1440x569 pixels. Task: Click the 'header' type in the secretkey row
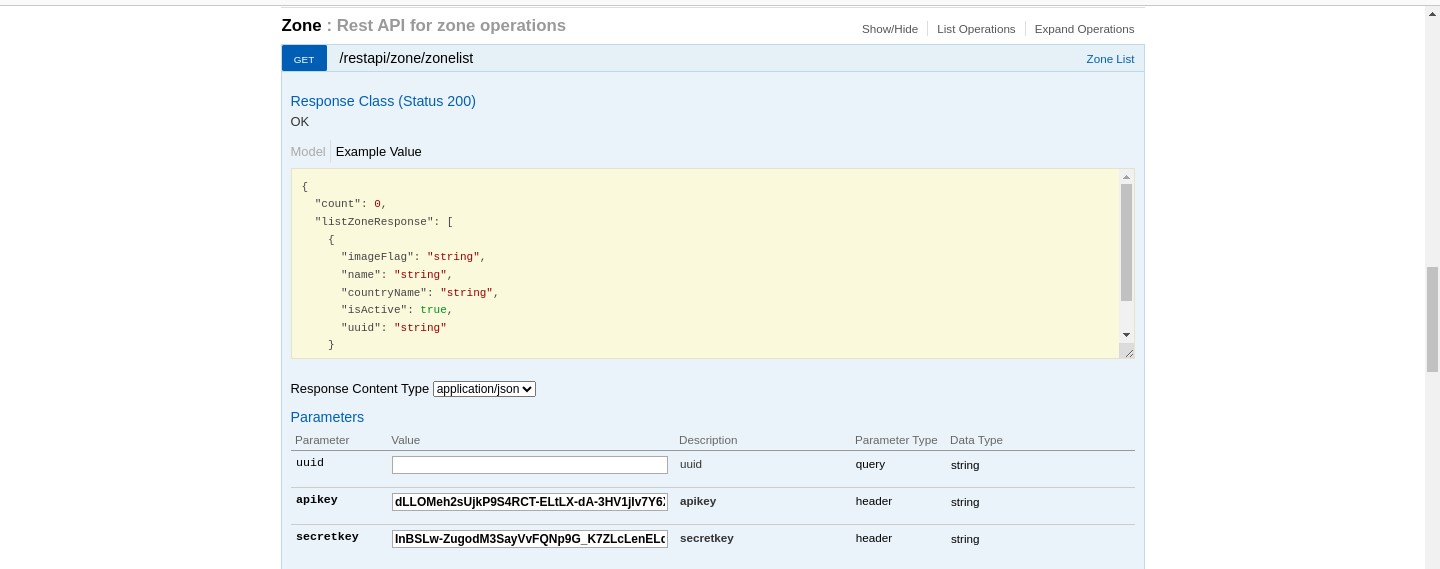pyautogui.click(x=874, y=538)
